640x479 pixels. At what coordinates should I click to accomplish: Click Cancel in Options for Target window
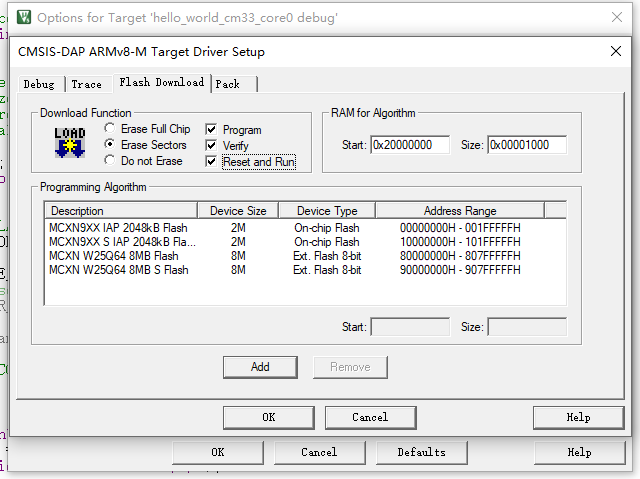click(319, 452)
